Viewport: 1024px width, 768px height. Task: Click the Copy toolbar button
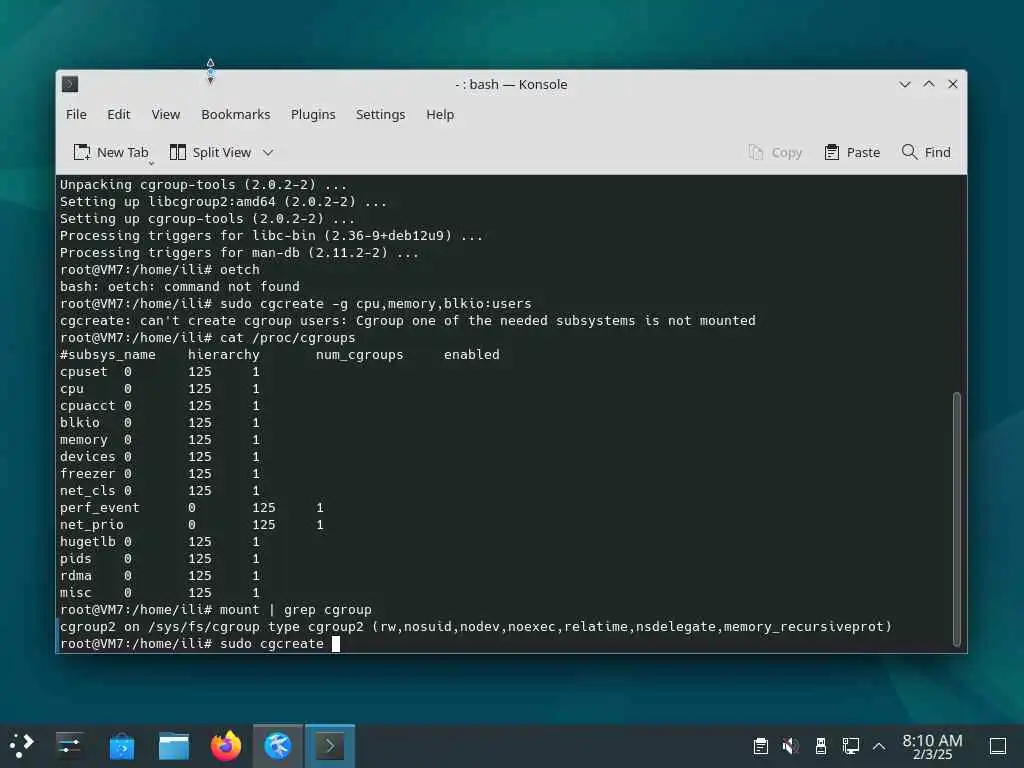(x=775, y=152)
